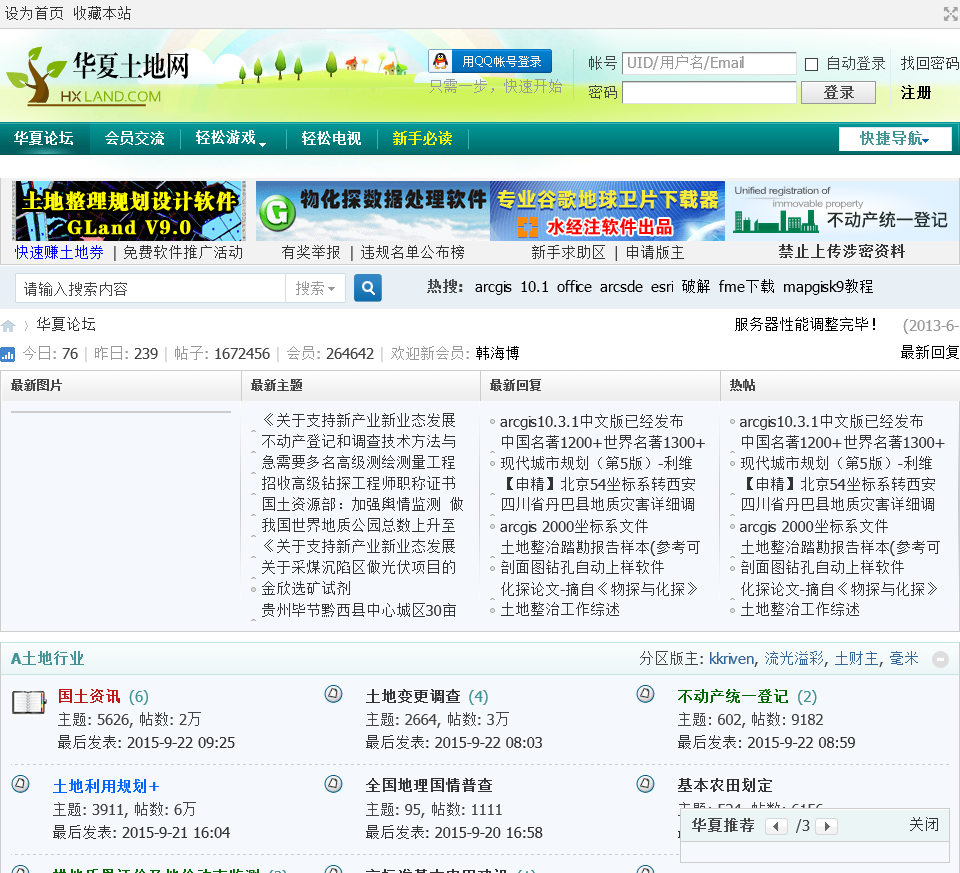Open the 专业谷歌地球卫片下载器 banner
960x873 pixels.
[x=607, y=211]
